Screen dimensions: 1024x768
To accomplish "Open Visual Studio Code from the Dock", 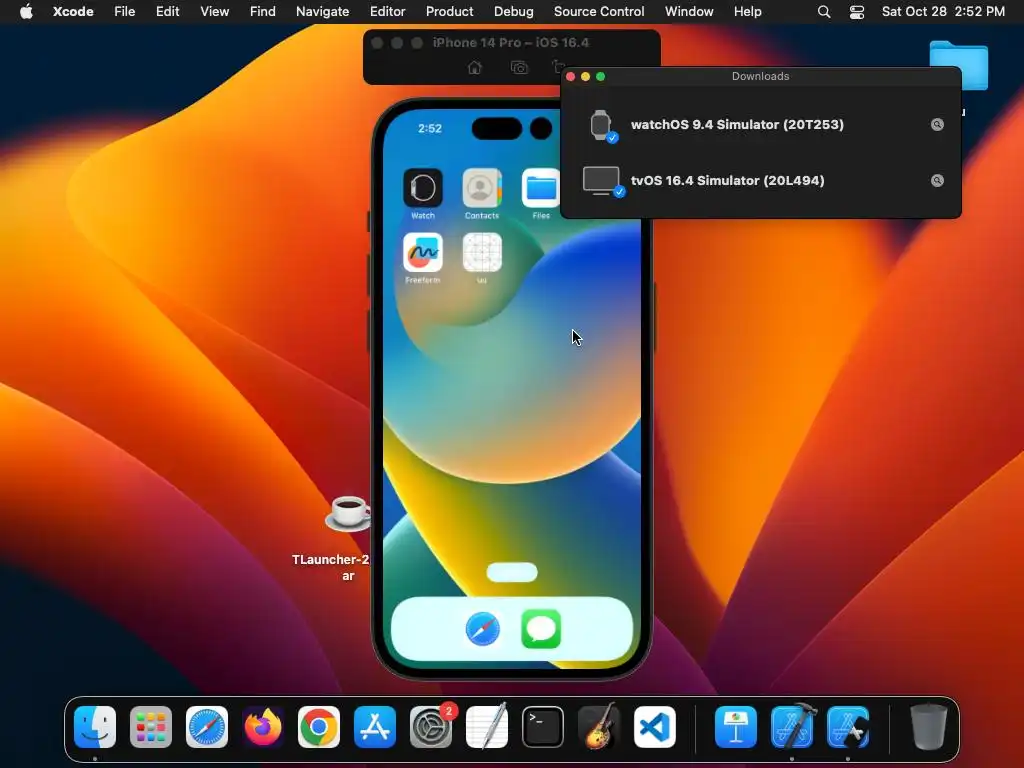I will [x=655, y=727].
